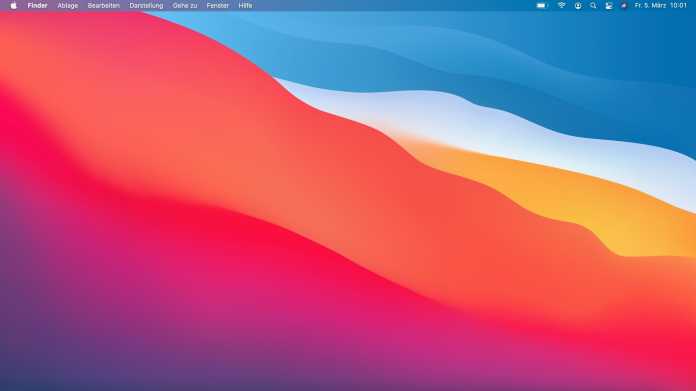
Task: Click the white band of the desktop wallpaper
Action: click(510, 124)
